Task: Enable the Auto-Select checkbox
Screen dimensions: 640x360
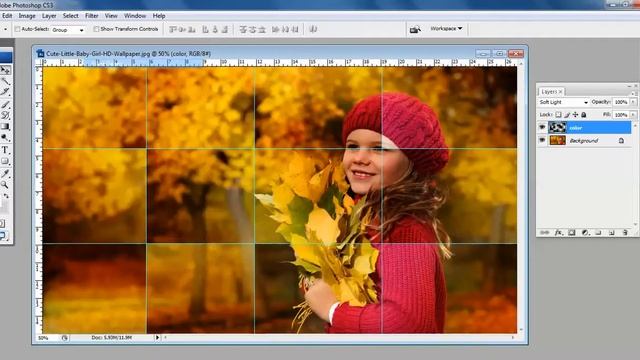Action: coord(18,29)
